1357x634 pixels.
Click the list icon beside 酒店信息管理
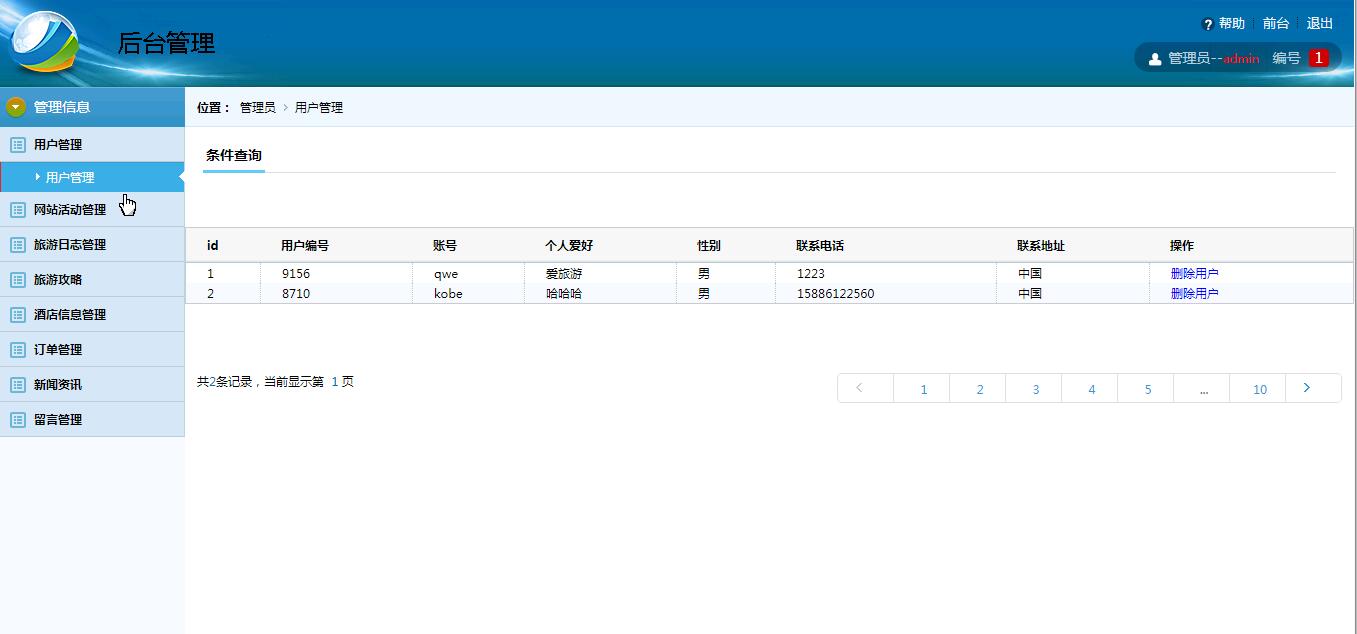17,315
